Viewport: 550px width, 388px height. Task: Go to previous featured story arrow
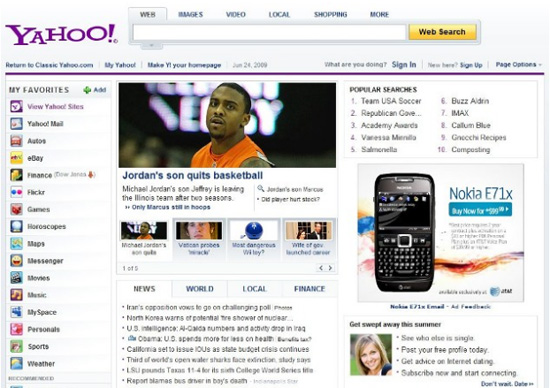pyautogui.click(x=321, y=268)
